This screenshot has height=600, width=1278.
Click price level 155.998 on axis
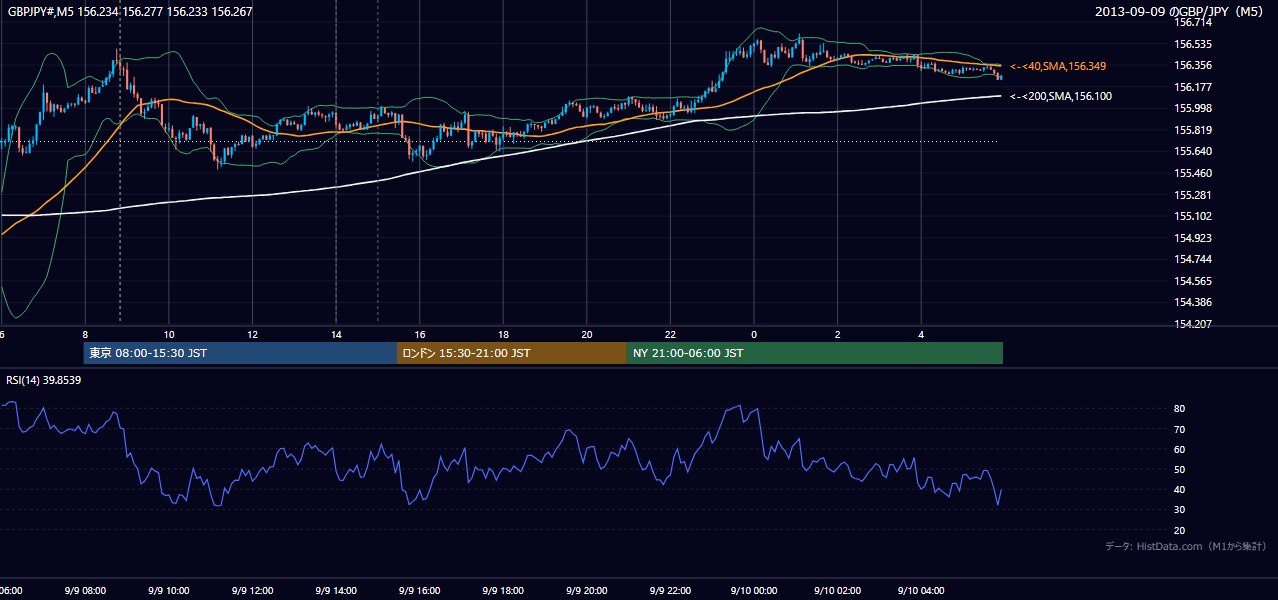tap(1194, 108)
